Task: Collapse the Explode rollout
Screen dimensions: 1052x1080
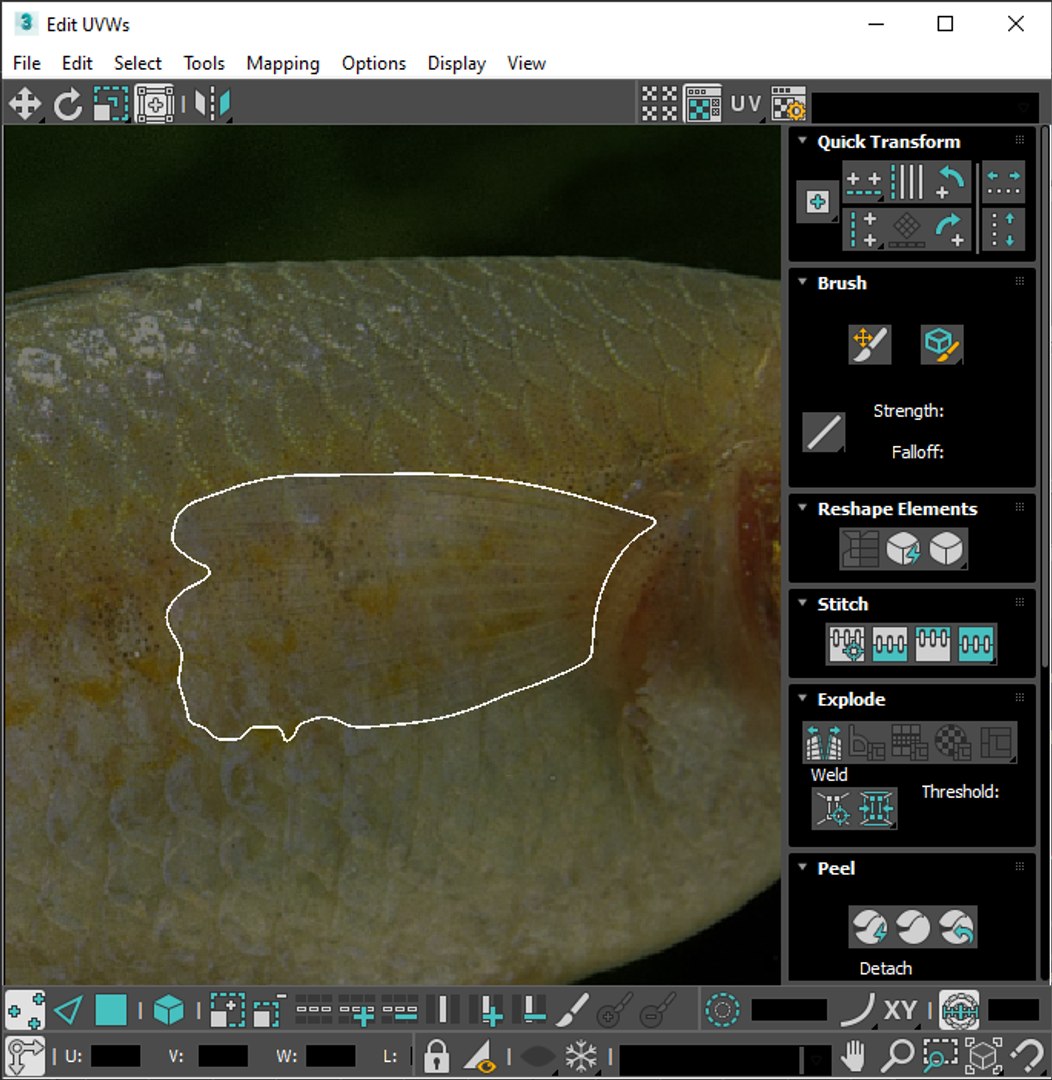Action: (x=802, y=698)
